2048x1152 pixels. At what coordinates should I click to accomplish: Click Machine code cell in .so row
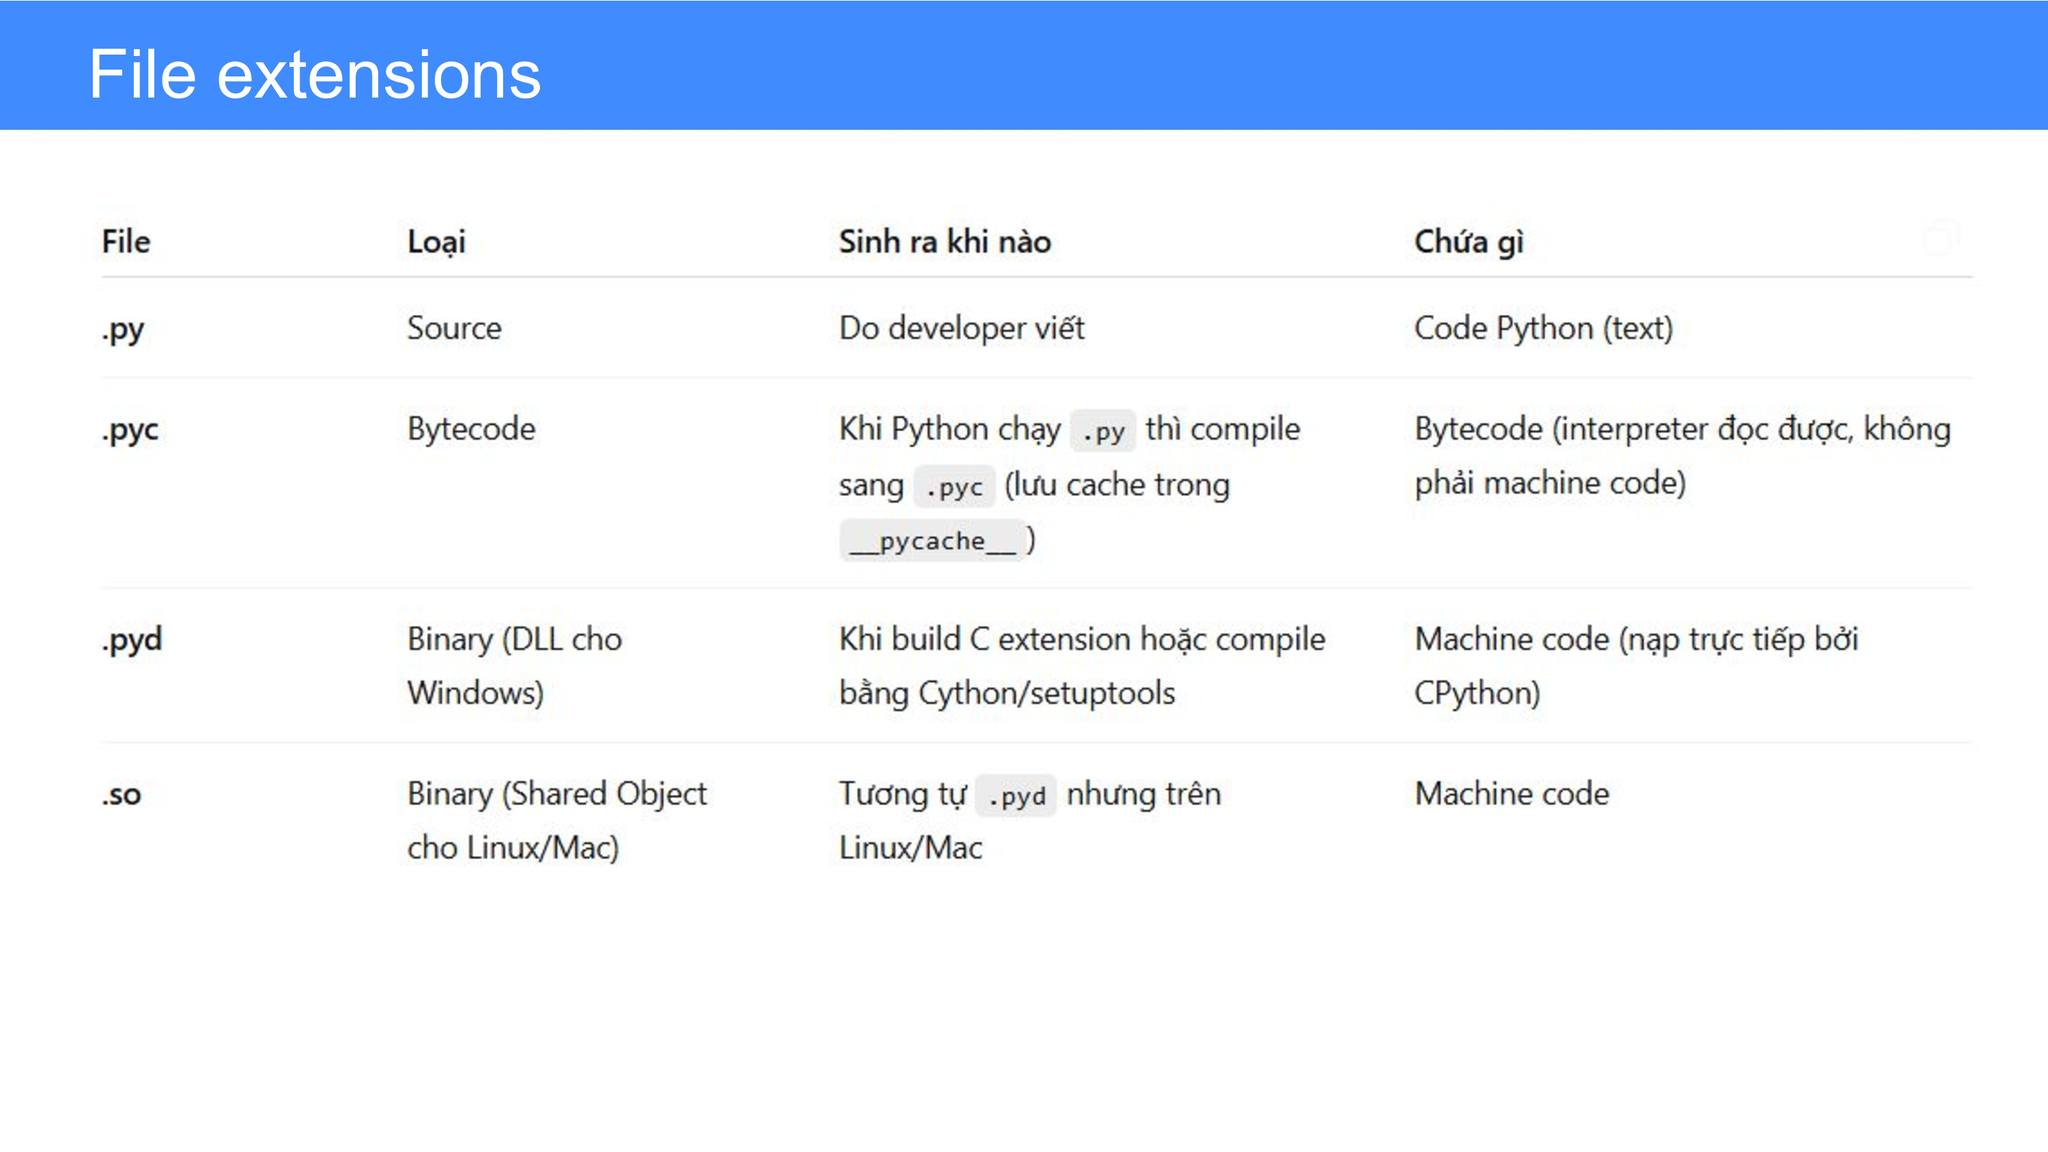[x=1512, y=794]
